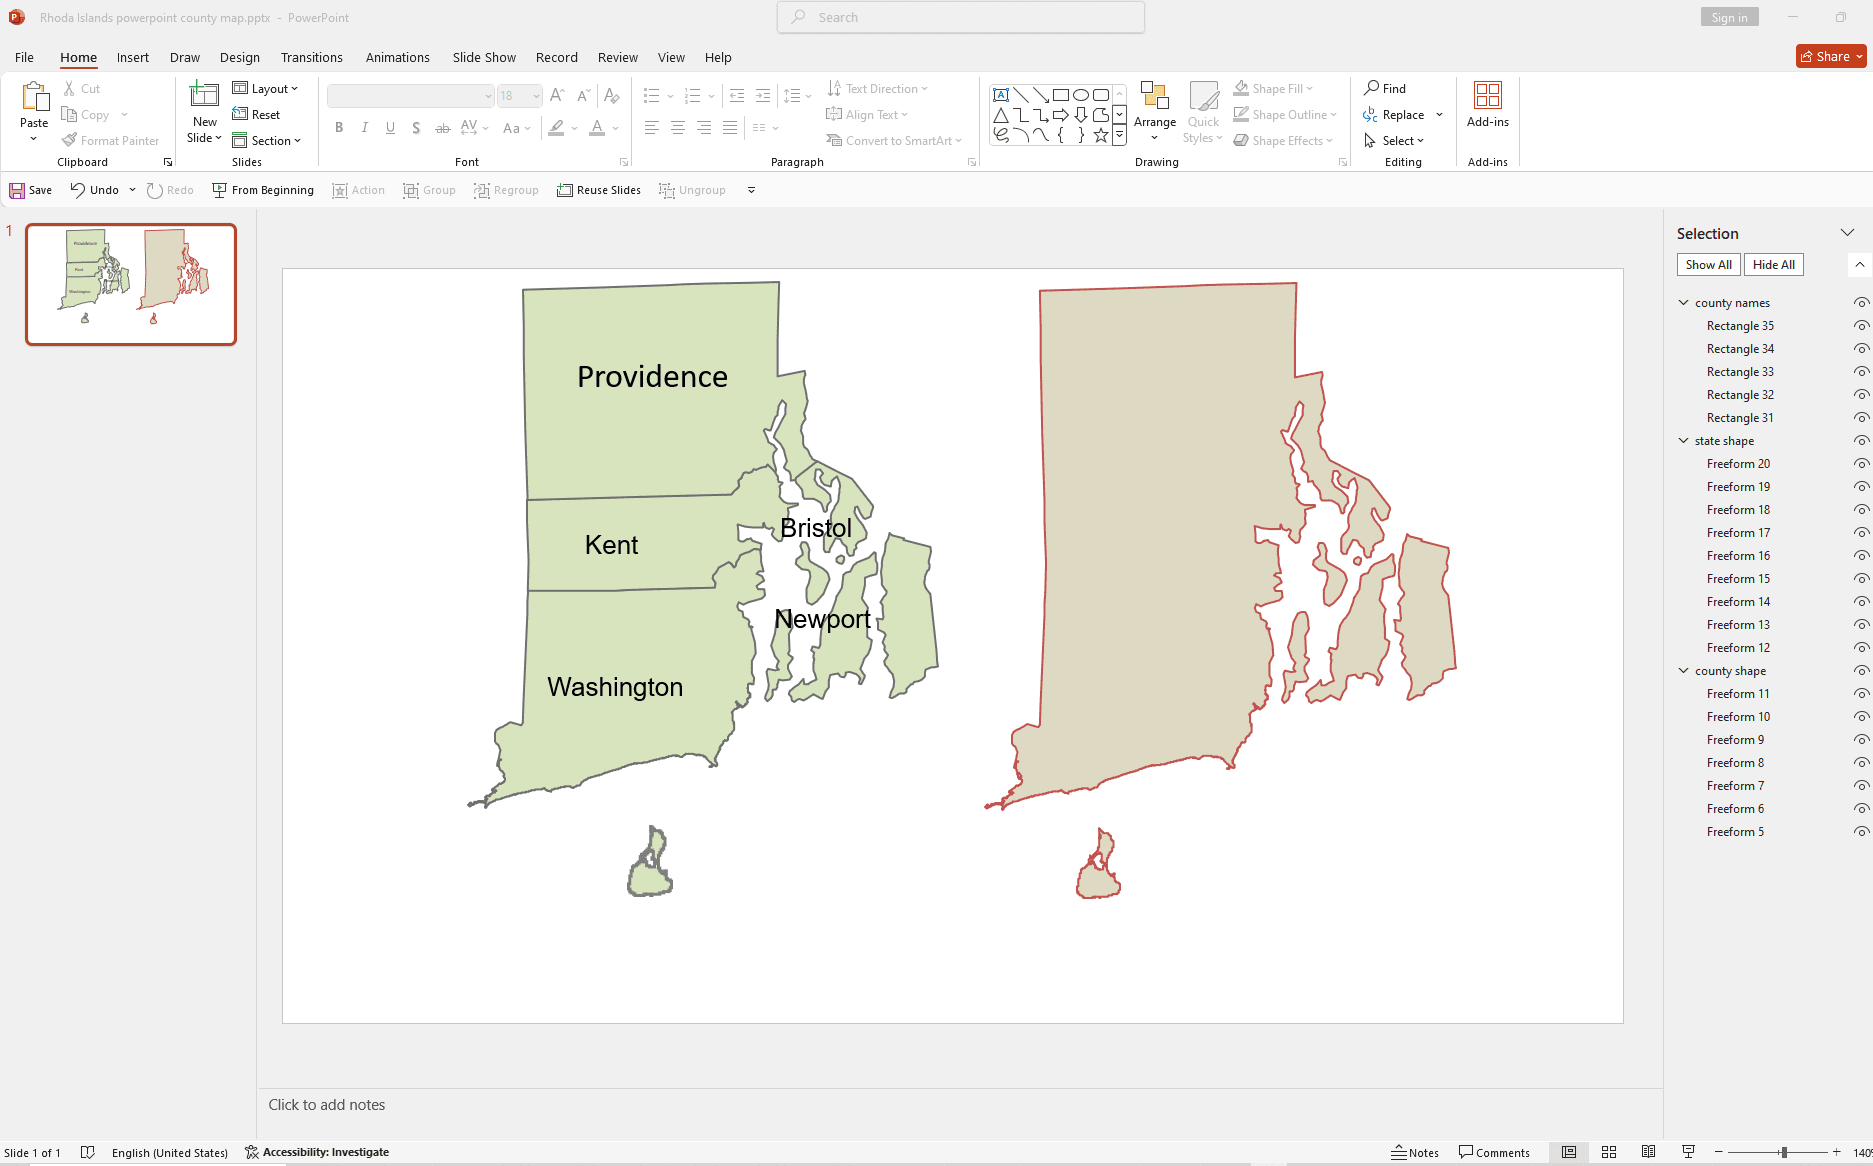Click the Format Painter tool

point(110,141)
